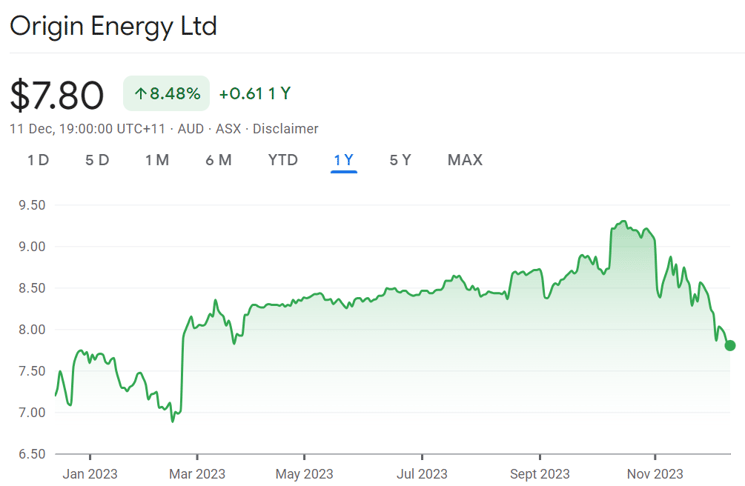
Task: Click the 6.50 price axis label
Action: (32, 454)
